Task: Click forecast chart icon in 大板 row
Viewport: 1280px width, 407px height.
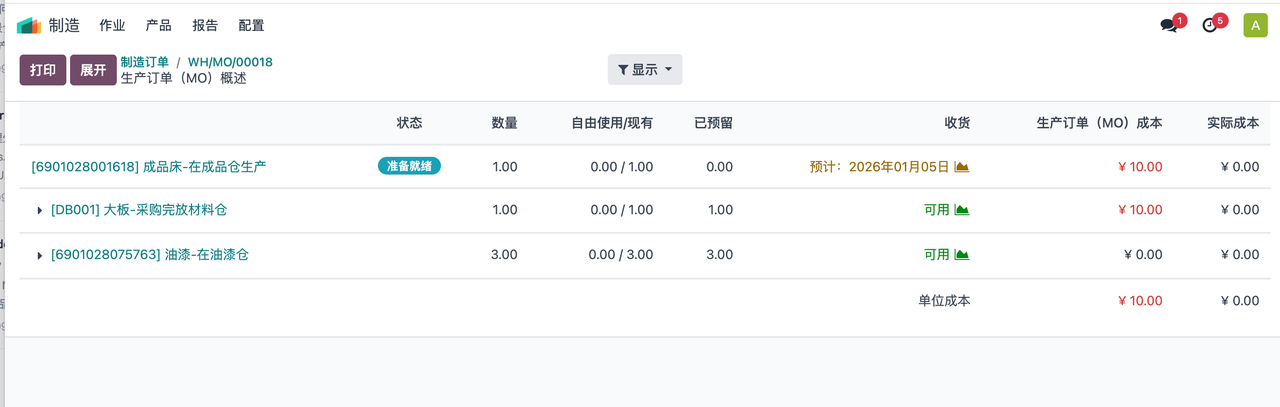Action: (x=962, y=210)
